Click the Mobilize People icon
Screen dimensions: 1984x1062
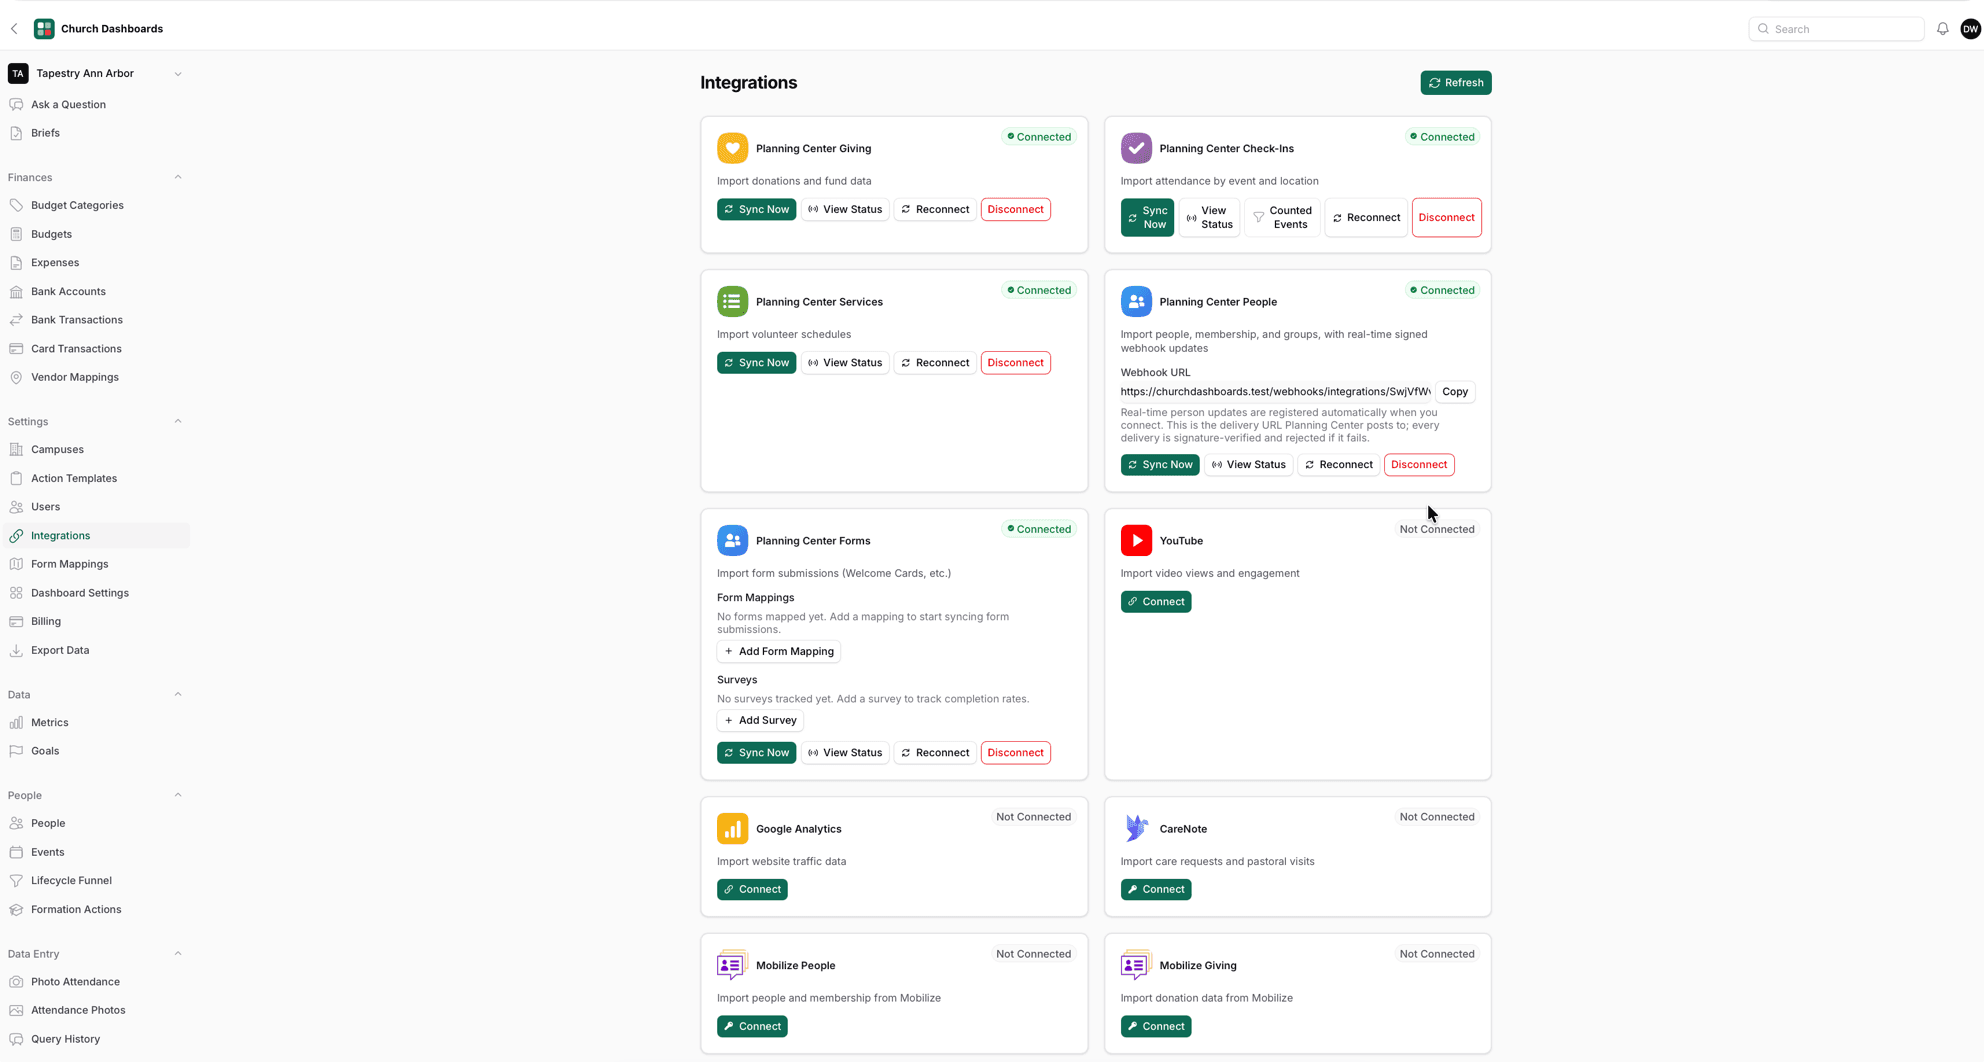(732, 966)
